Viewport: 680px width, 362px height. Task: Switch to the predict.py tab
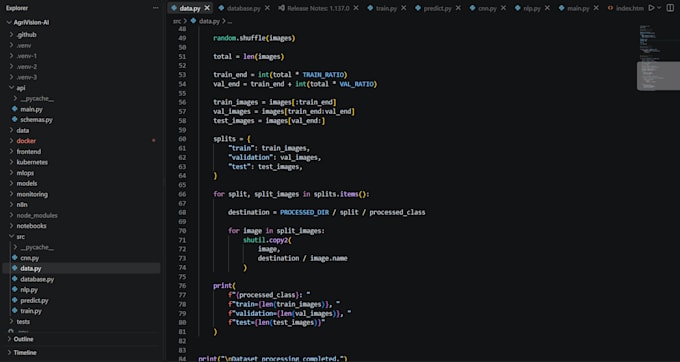(437, 8)
